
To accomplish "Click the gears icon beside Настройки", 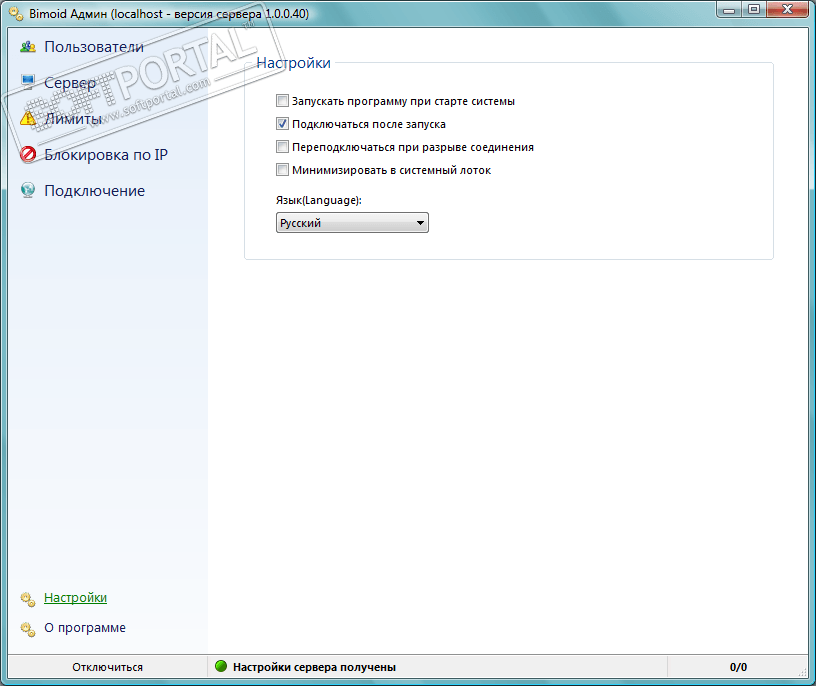I will point(28,599).
